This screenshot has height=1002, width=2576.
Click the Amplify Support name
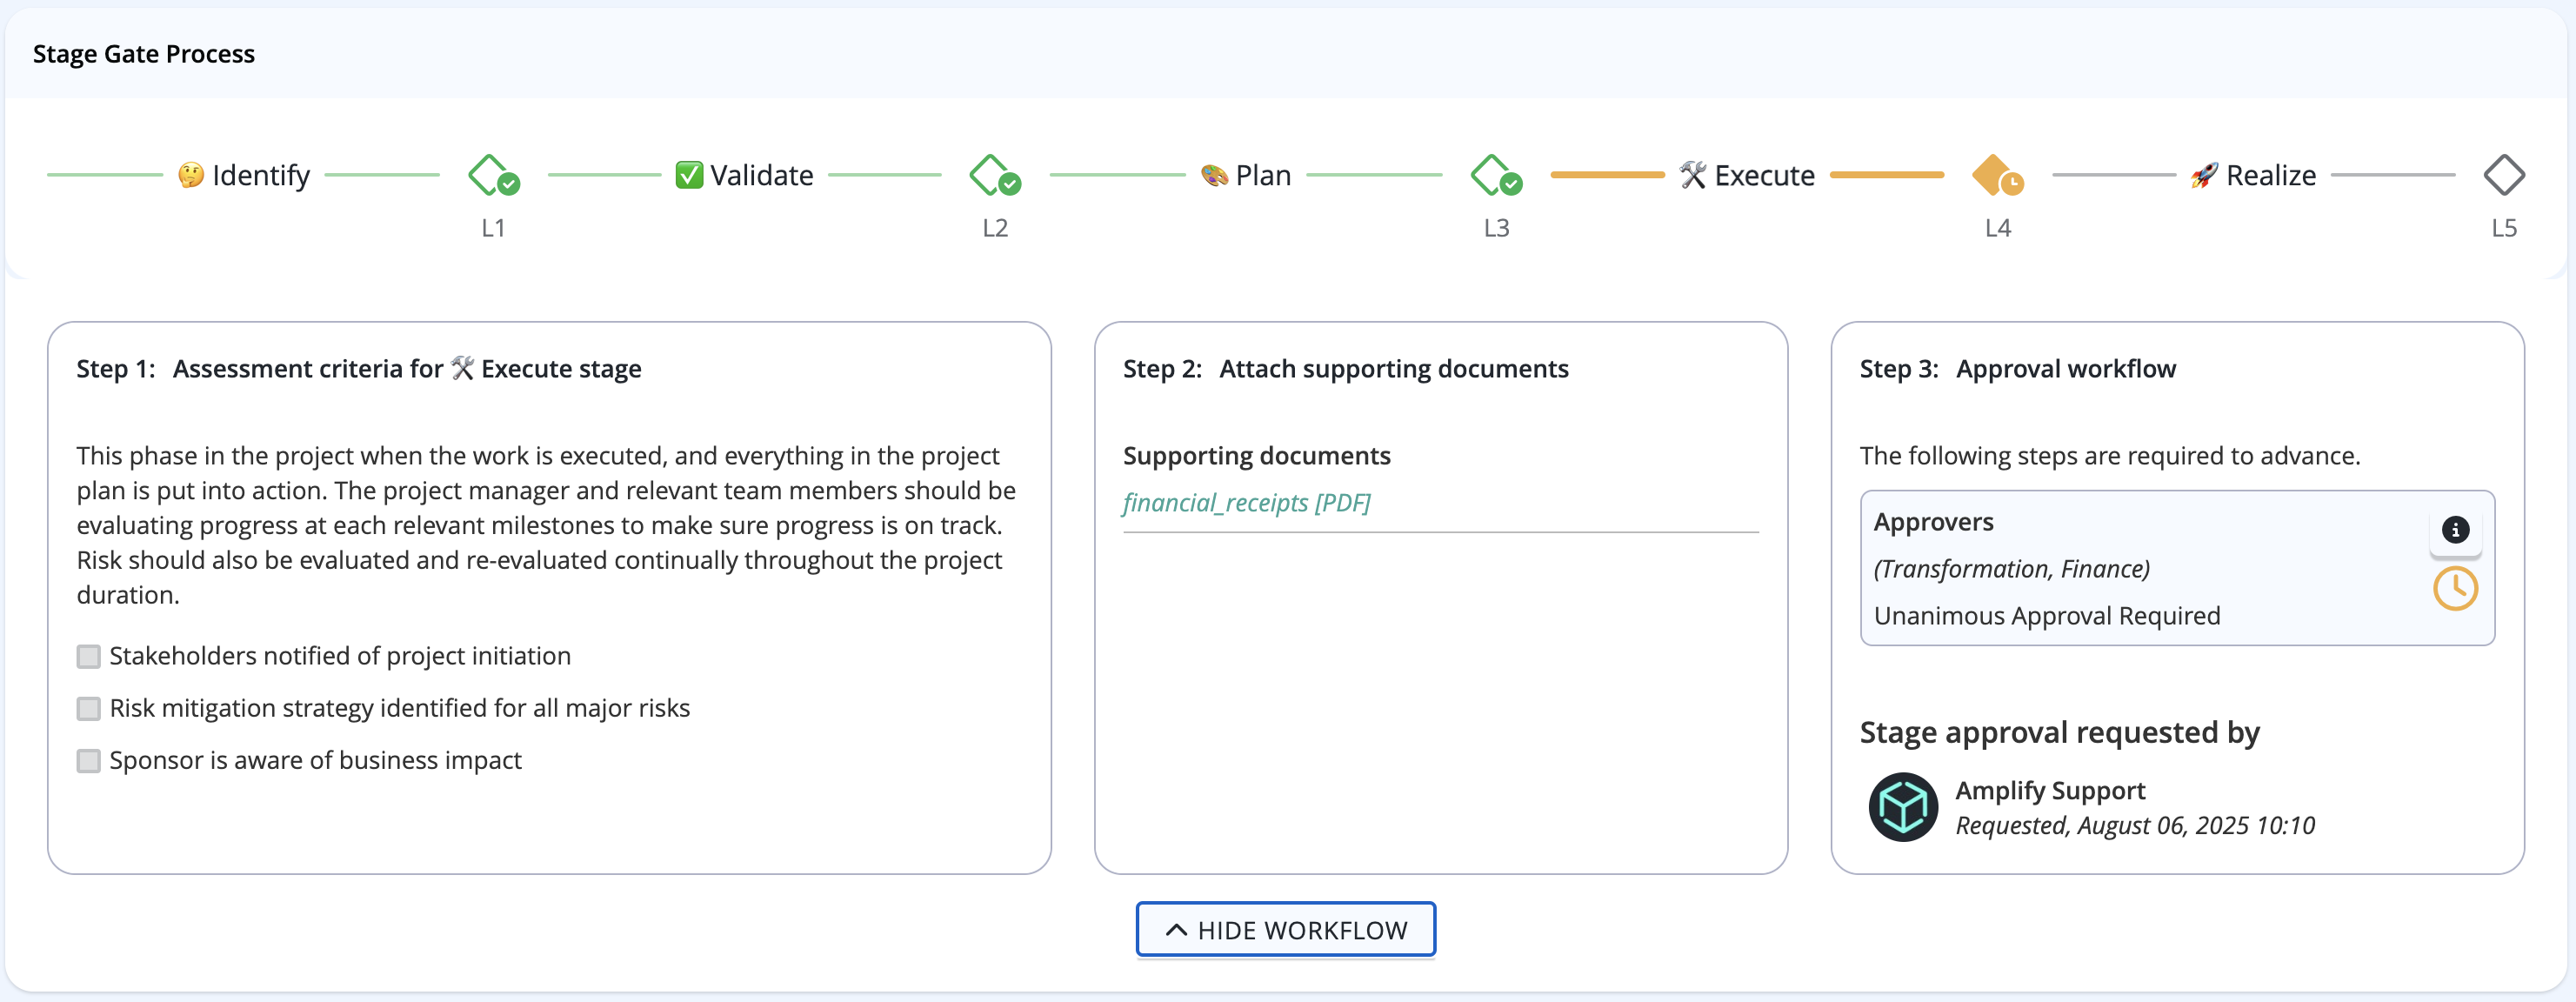tap(2050, 790)
